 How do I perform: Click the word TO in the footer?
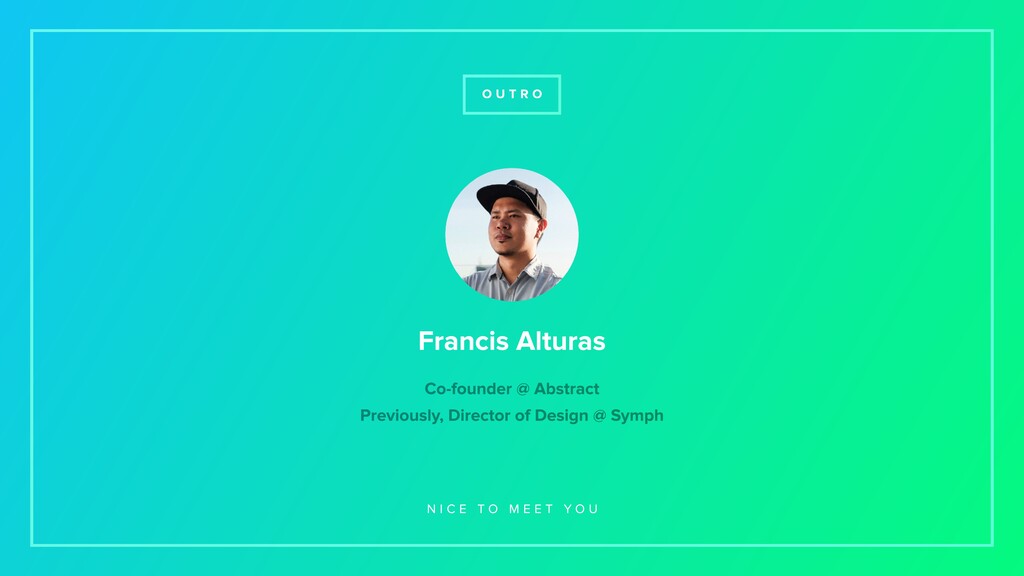[488, 509]
